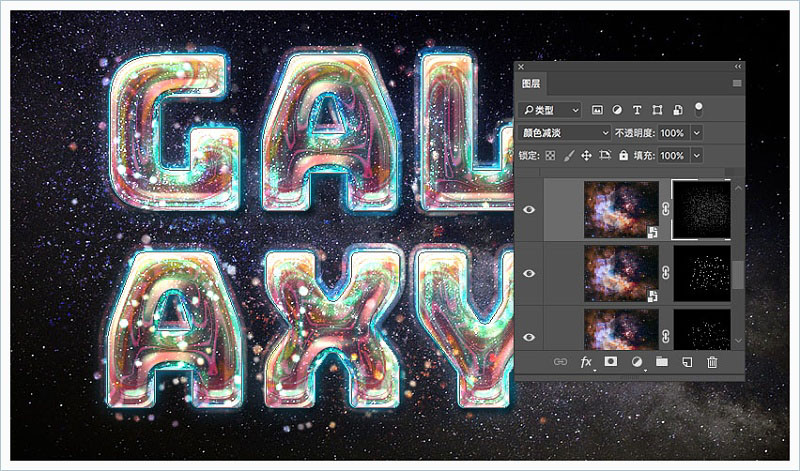800x471 pixels.
Task: Click the 填充 100% value field
Action: tap(673, 156)
